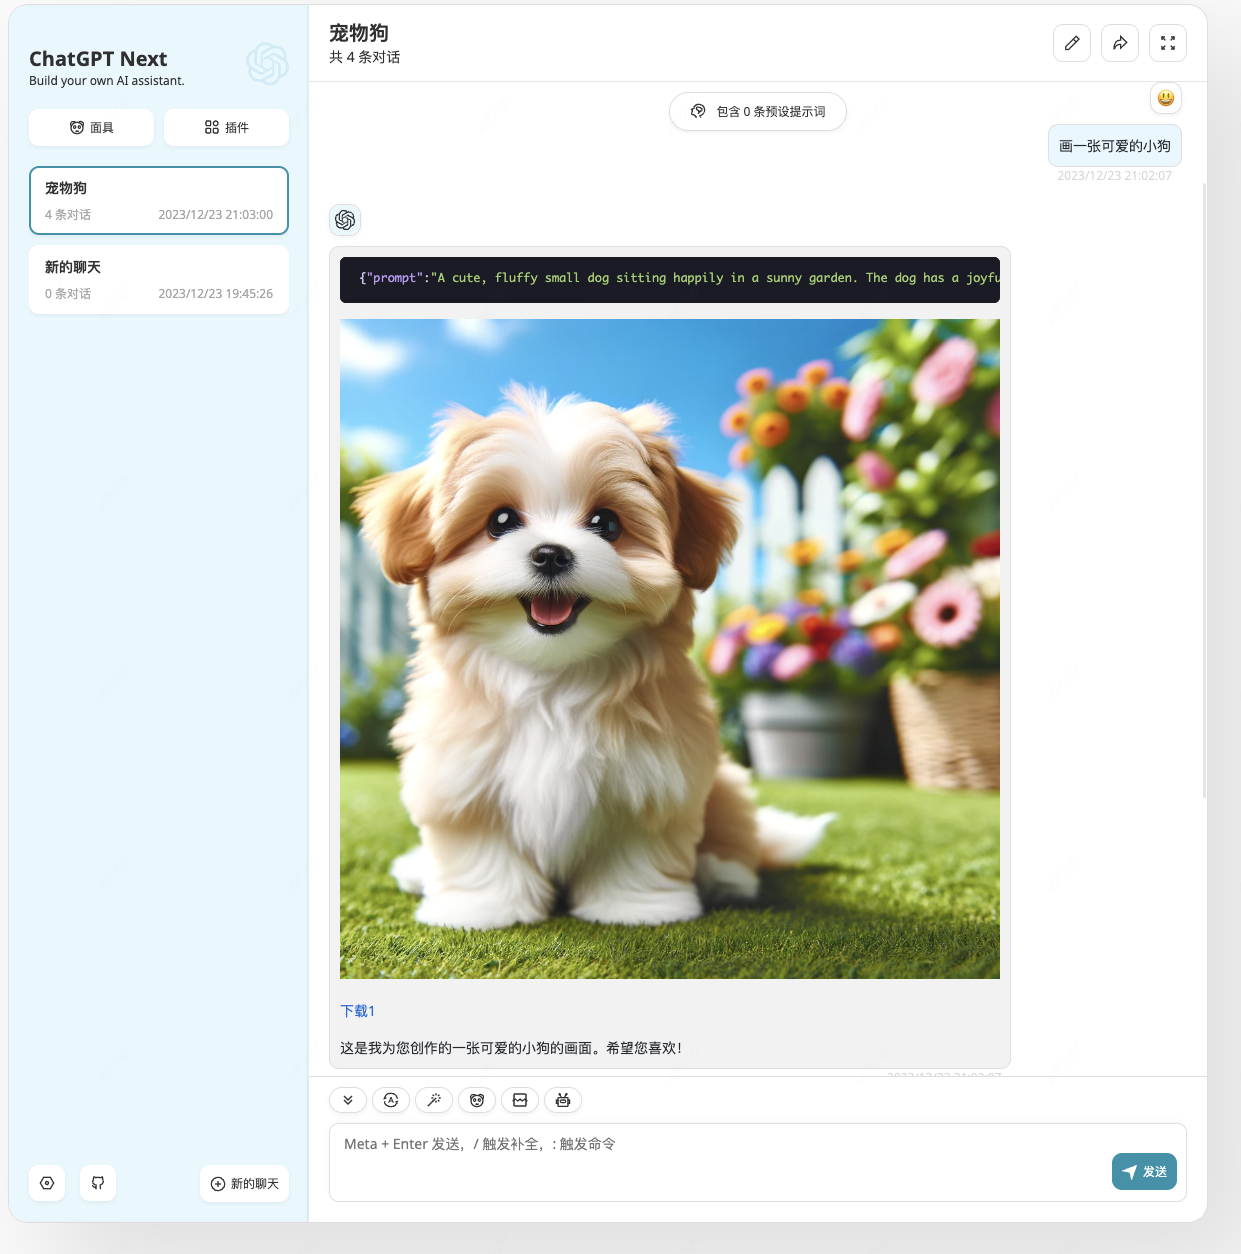Viewport: 1241px width, 1254px height.
Task: Open the 面具 tab in sidebar
Action: click(91, 127)
